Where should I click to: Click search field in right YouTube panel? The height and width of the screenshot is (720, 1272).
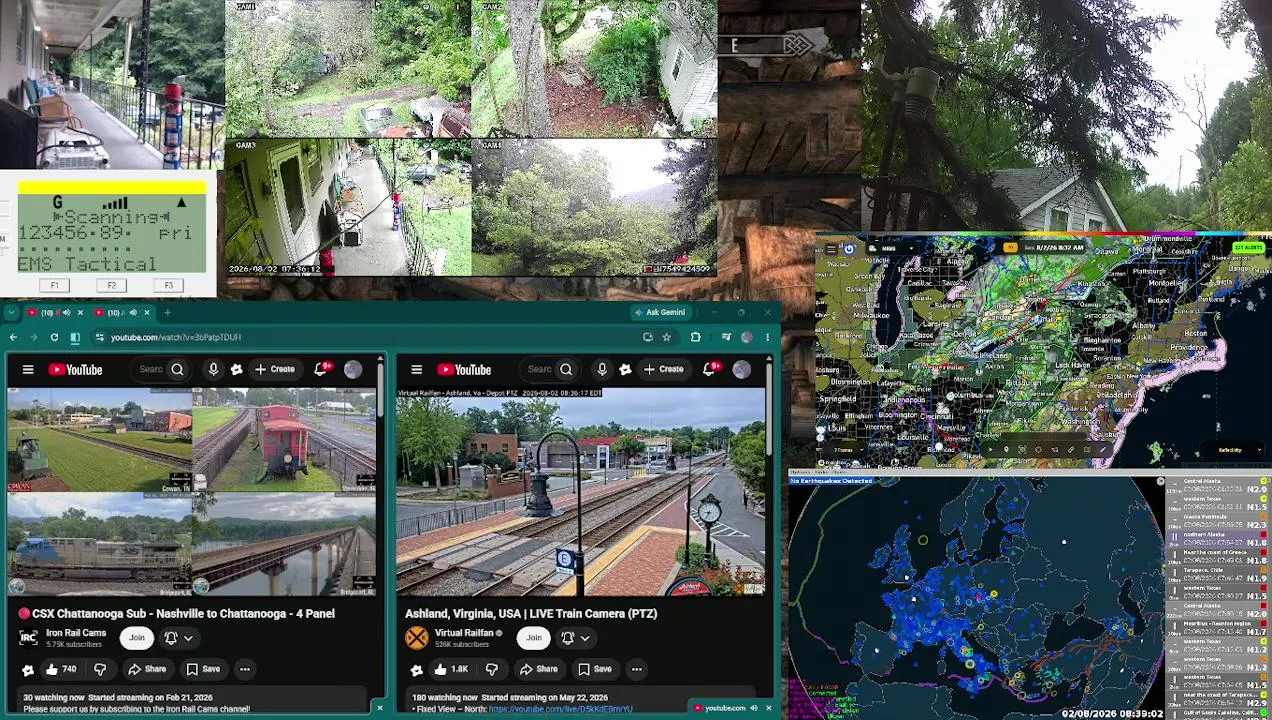coord(539,370)
